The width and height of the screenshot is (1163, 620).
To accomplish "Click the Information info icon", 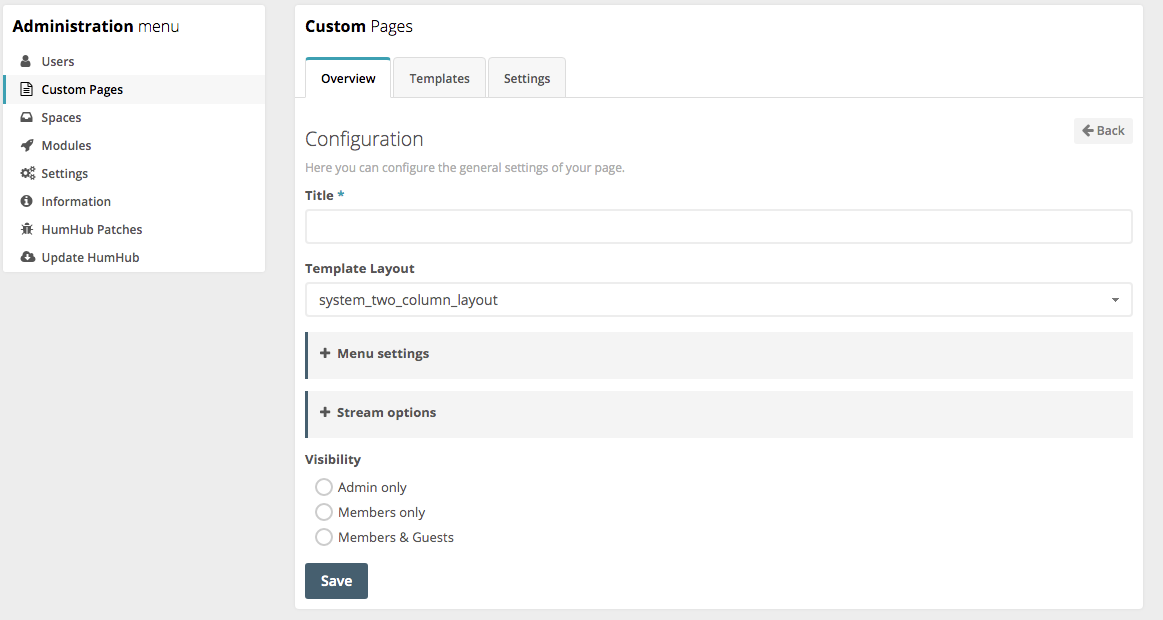I will click(27, 201).
